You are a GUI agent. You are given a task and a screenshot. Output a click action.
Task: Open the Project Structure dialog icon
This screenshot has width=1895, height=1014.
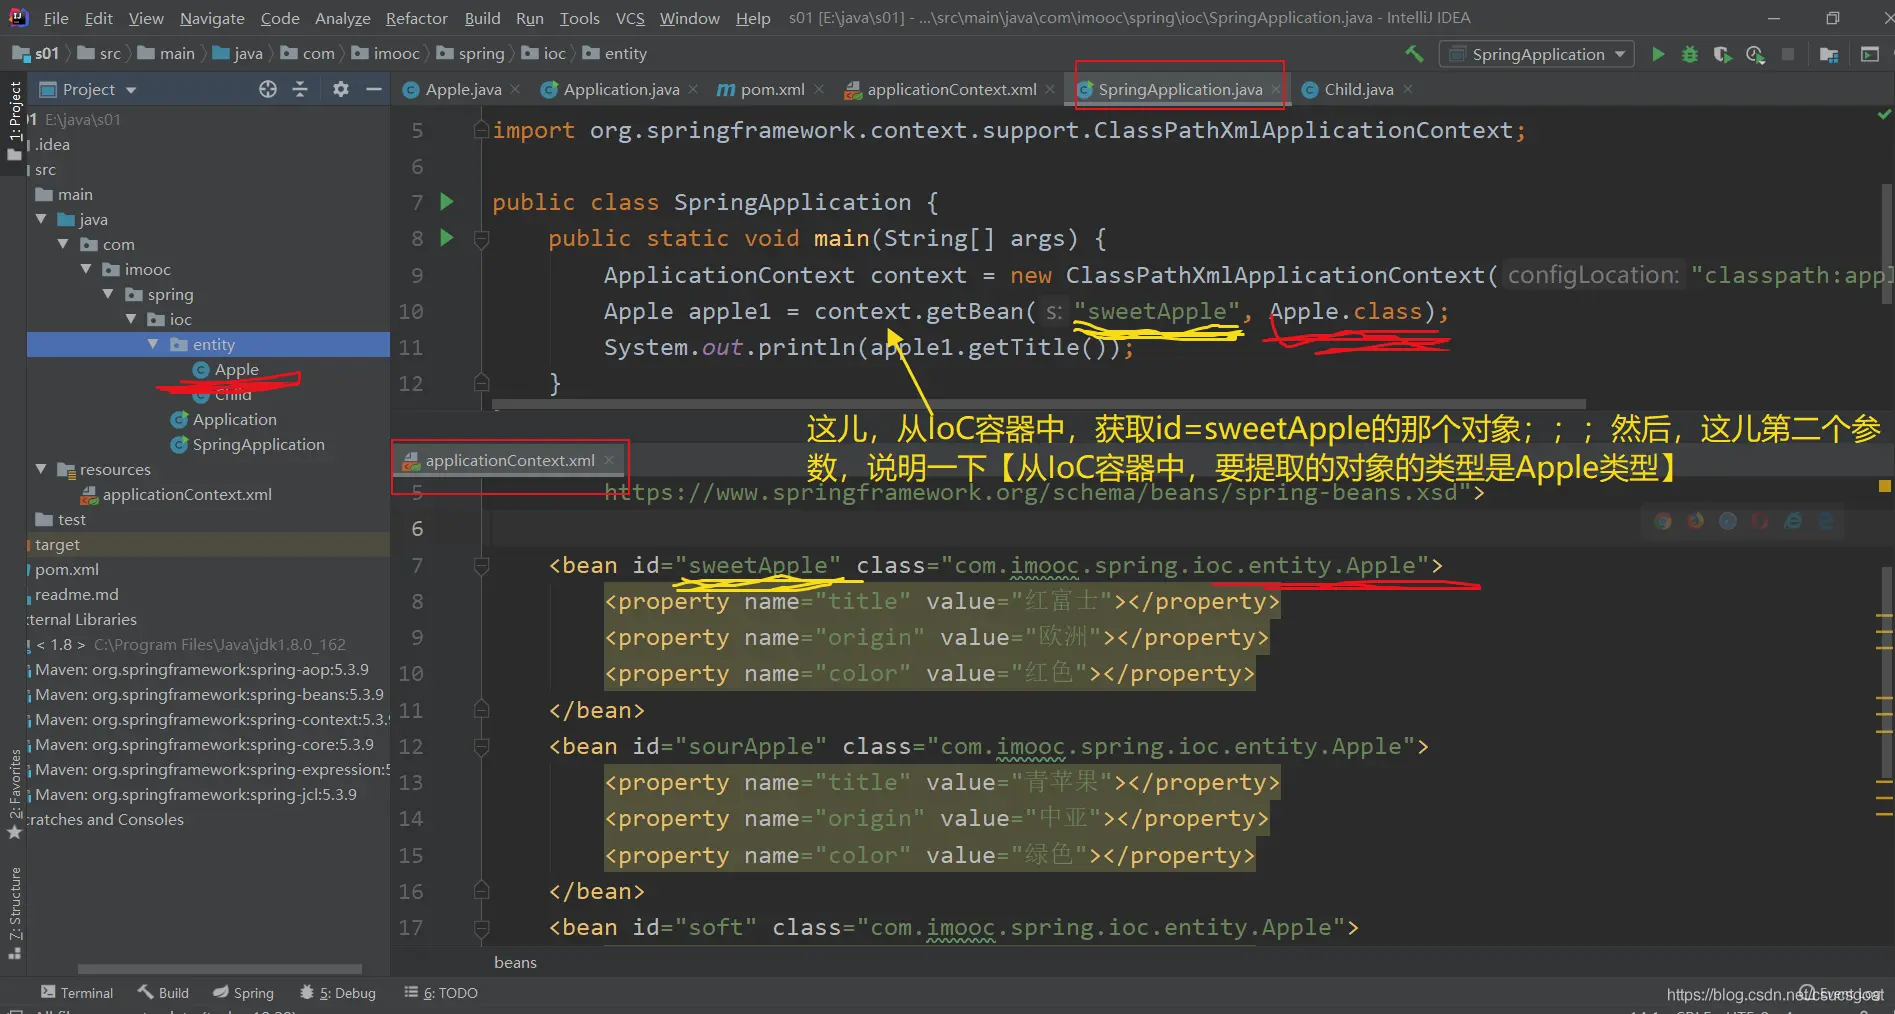pyautogui.click(x=1829, y=54)
